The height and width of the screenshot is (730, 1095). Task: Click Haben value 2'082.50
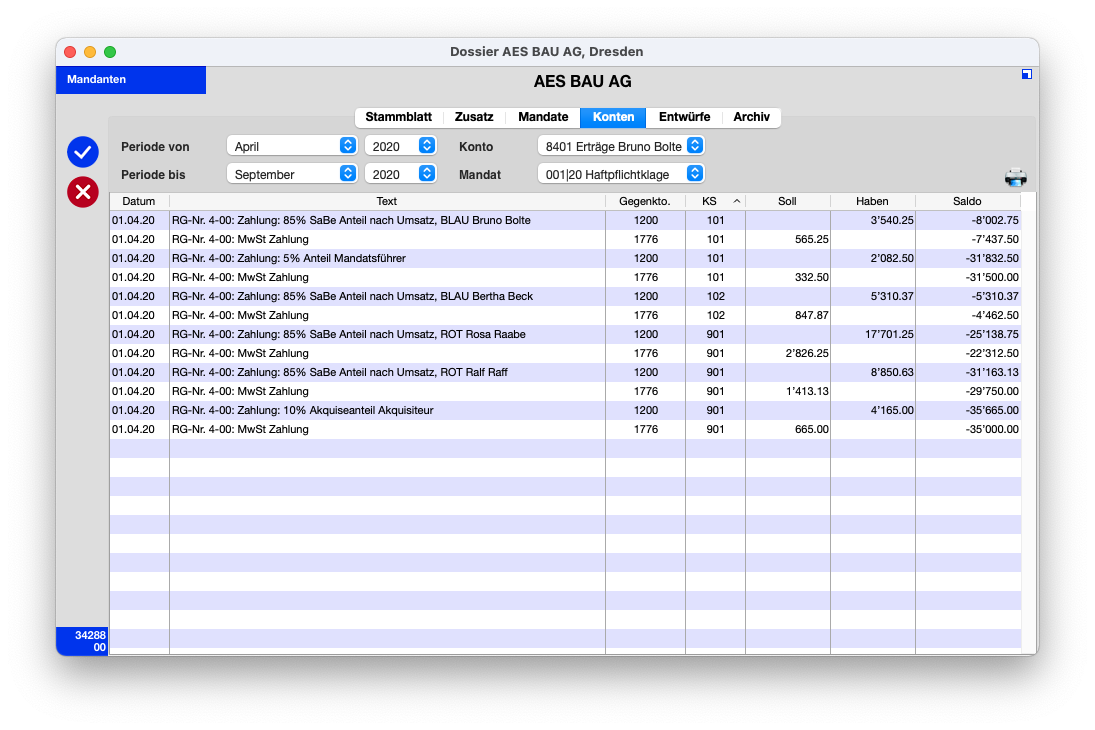click(892, 258)
